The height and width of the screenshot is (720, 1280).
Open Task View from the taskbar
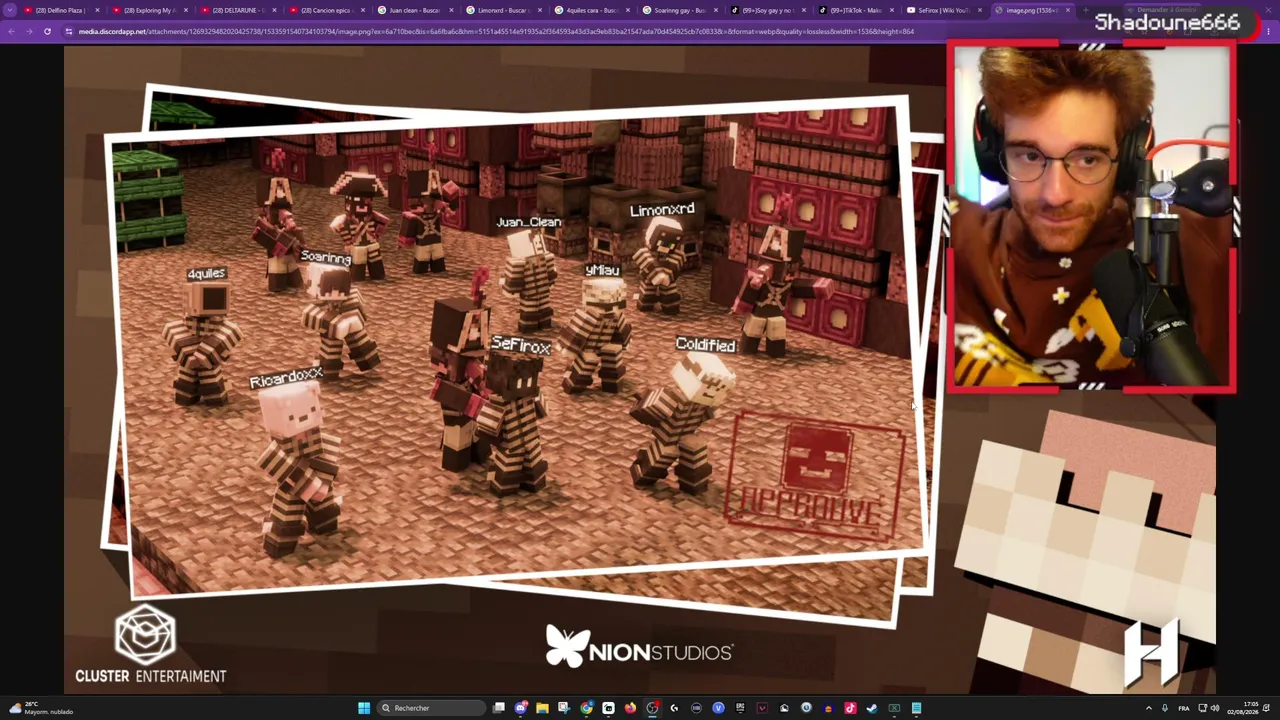[499, 708]
